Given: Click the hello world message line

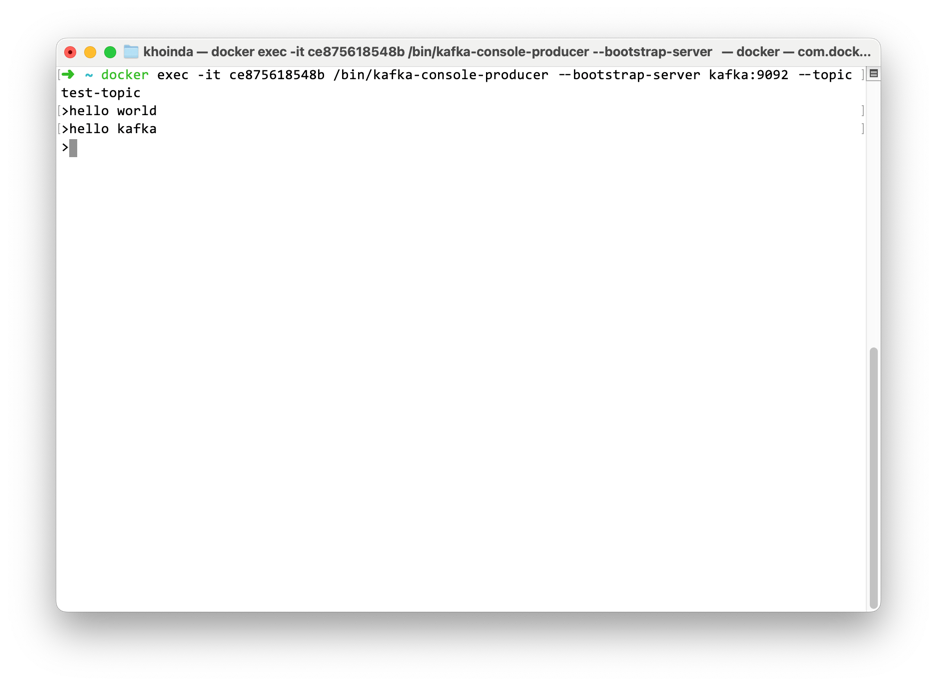Looking at the screenshot, I should pos(113,111).
